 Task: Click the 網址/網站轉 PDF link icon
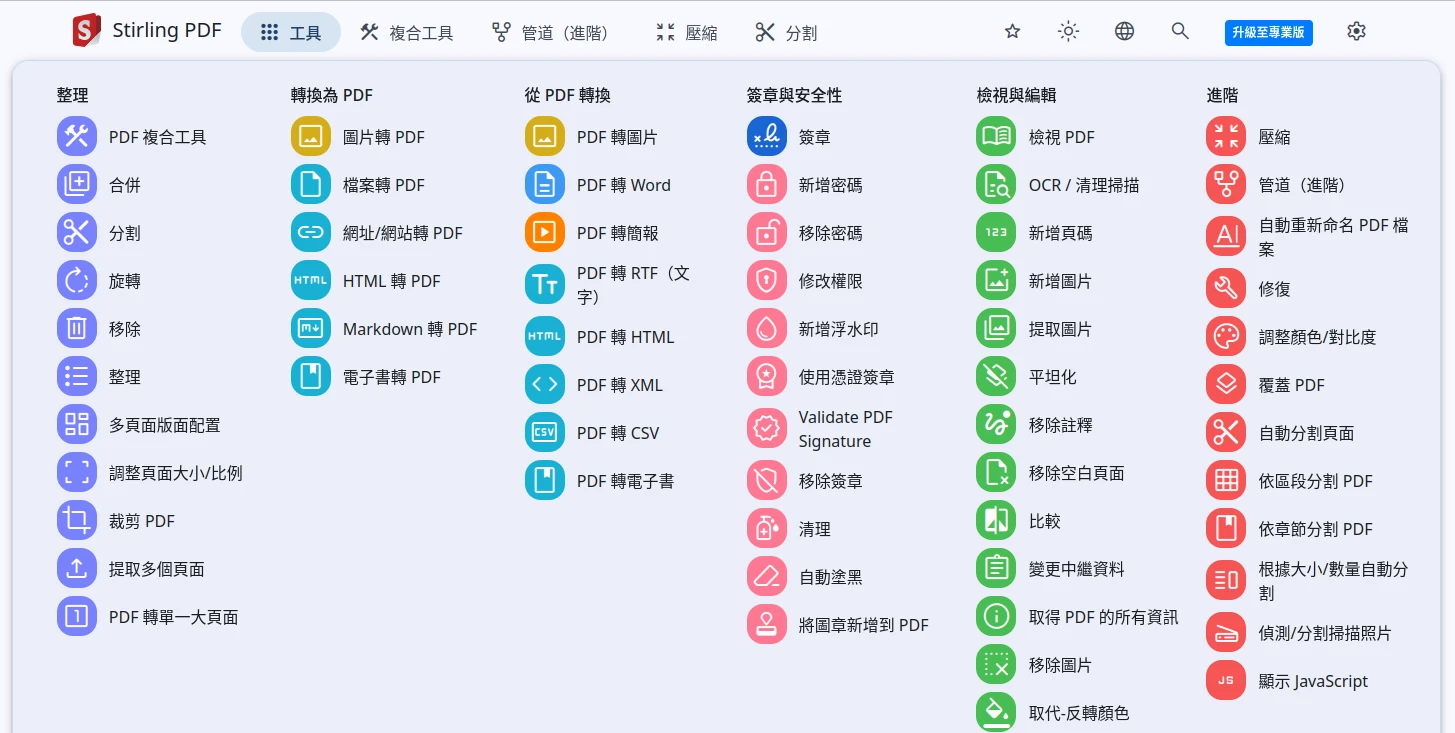(x=311, y=232)
